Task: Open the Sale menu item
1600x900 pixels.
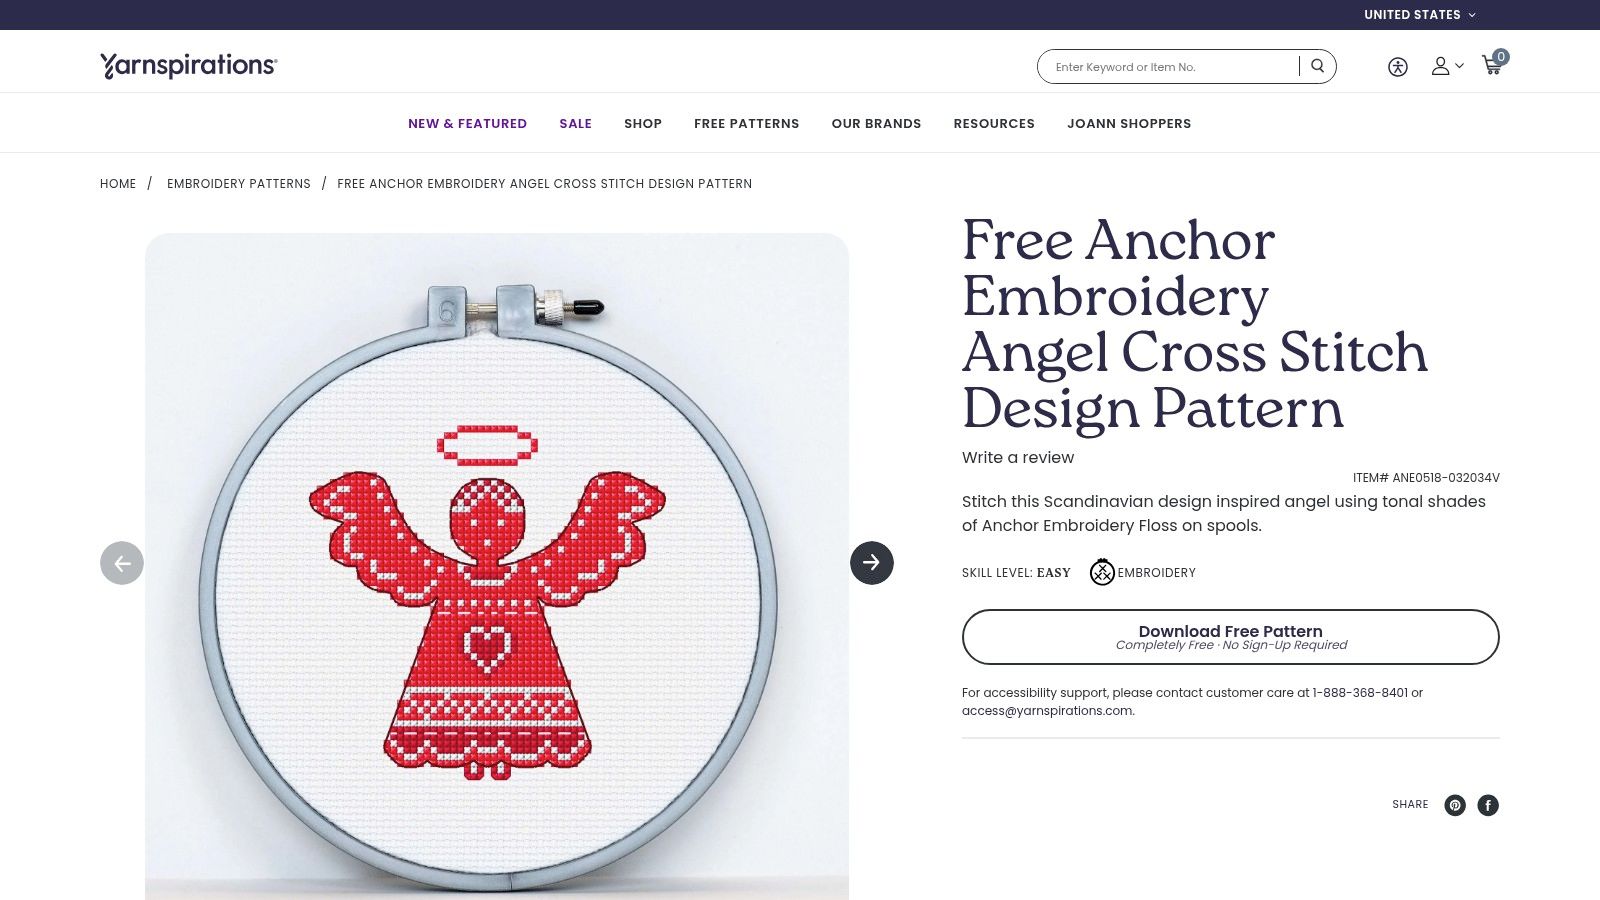Action: coord(576,124)
